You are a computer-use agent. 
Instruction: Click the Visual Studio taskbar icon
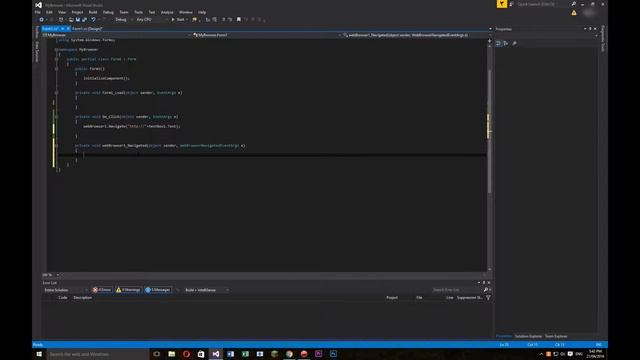(x=216, y=354)
